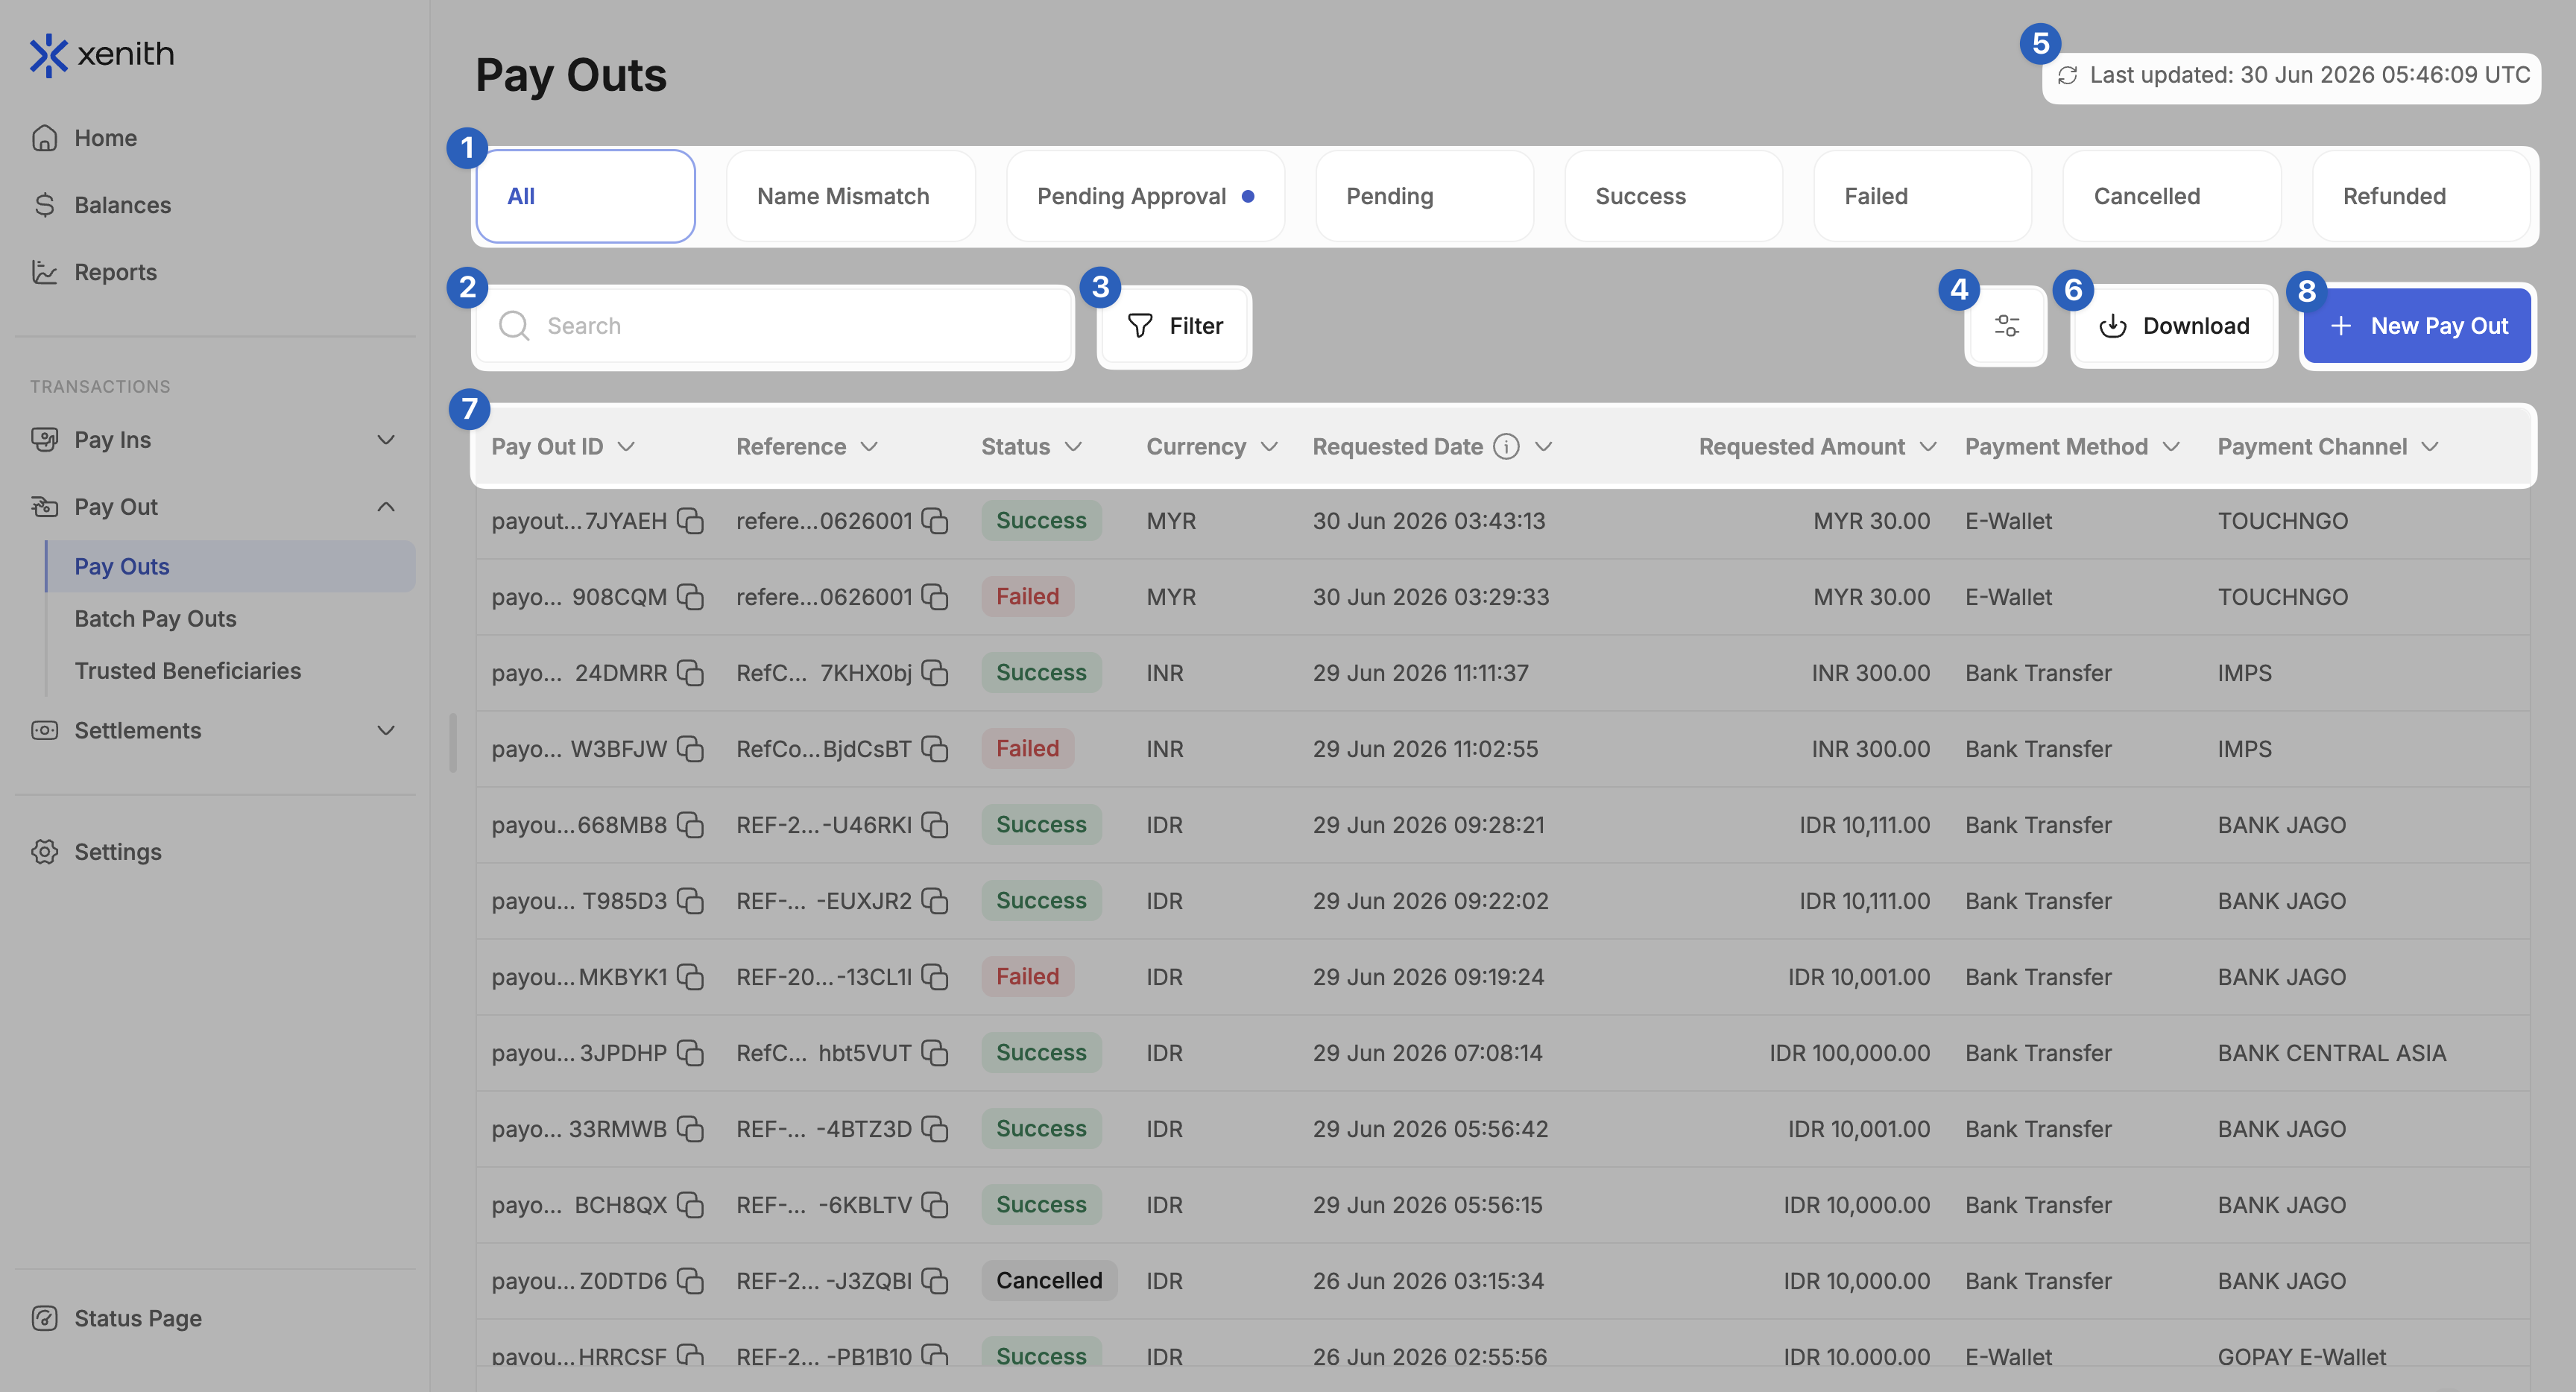Copy payout ID ending 3JPDHP
This screenshot has height=1392, width=2576.
pyautogui.click(x=690, y=1053)
